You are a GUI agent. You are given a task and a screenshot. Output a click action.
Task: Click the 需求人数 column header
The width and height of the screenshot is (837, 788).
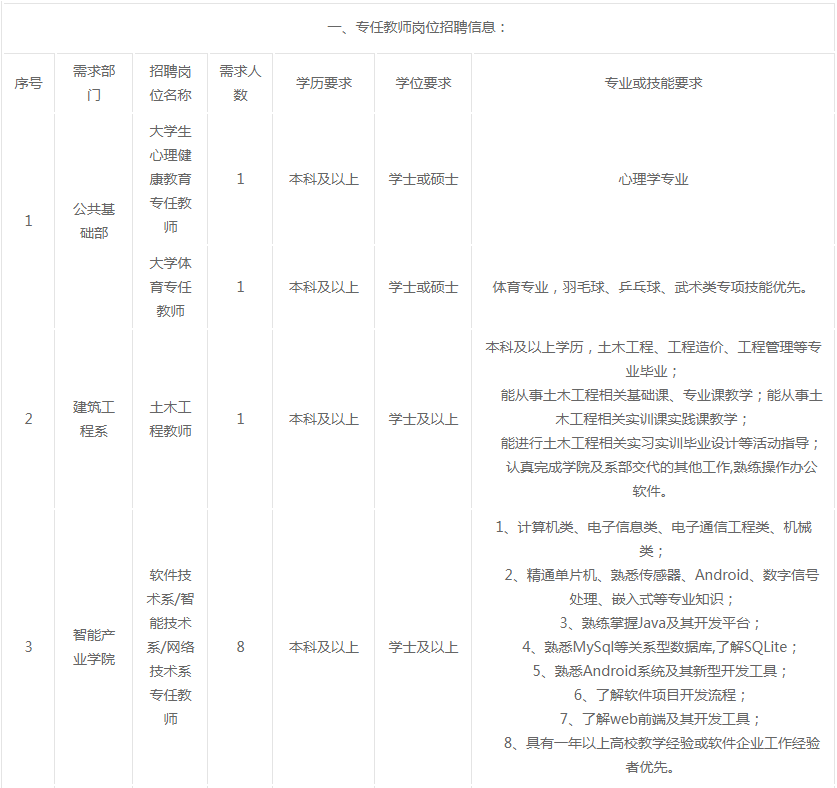[240, 83]
